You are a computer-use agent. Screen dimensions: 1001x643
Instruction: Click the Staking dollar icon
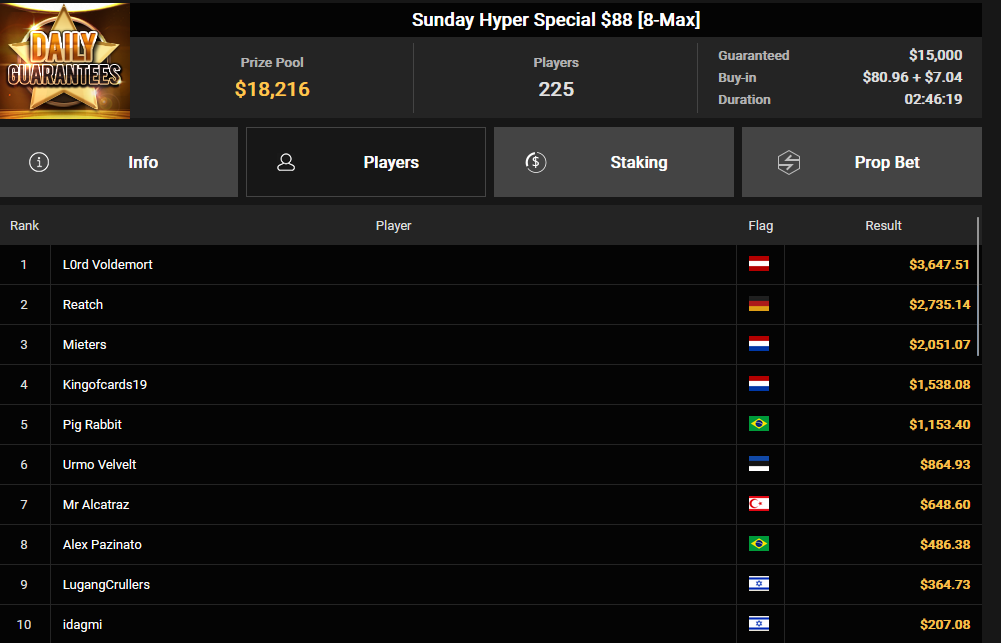tap(536, 162)
